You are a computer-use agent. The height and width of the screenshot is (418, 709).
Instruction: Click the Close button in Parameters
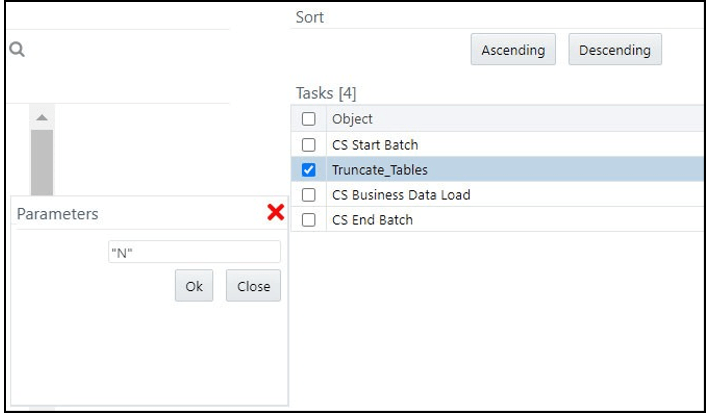(x=253, y=286)
